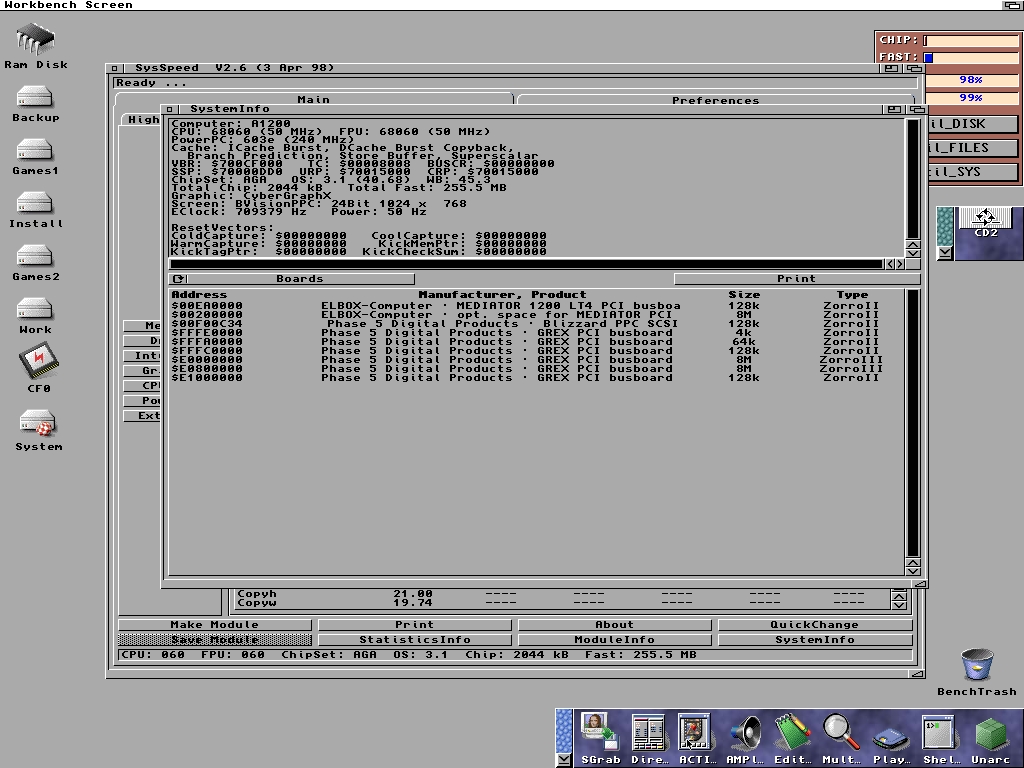The image size is (1024, 768).
Task: Click the Copyh 21.00 result row
Action: [561, 594]
